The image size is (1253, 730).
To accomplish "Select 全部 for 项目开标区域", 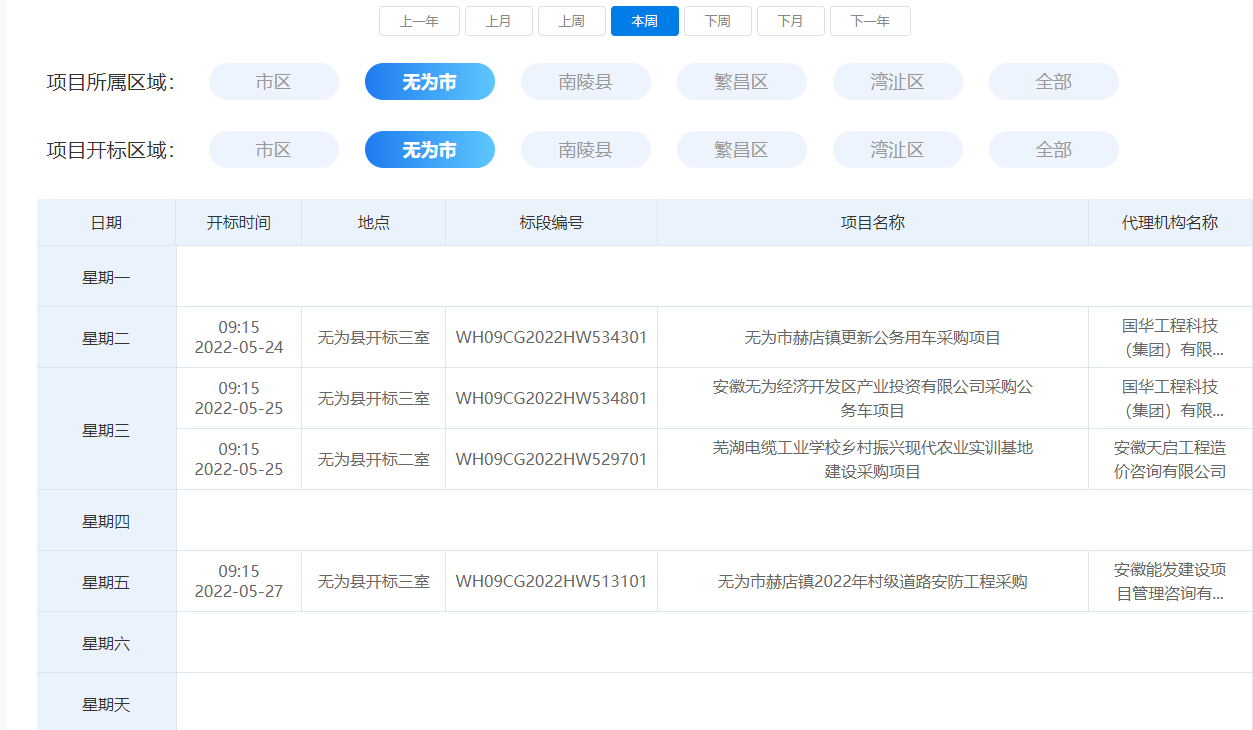I will (x=1053, y=150).
